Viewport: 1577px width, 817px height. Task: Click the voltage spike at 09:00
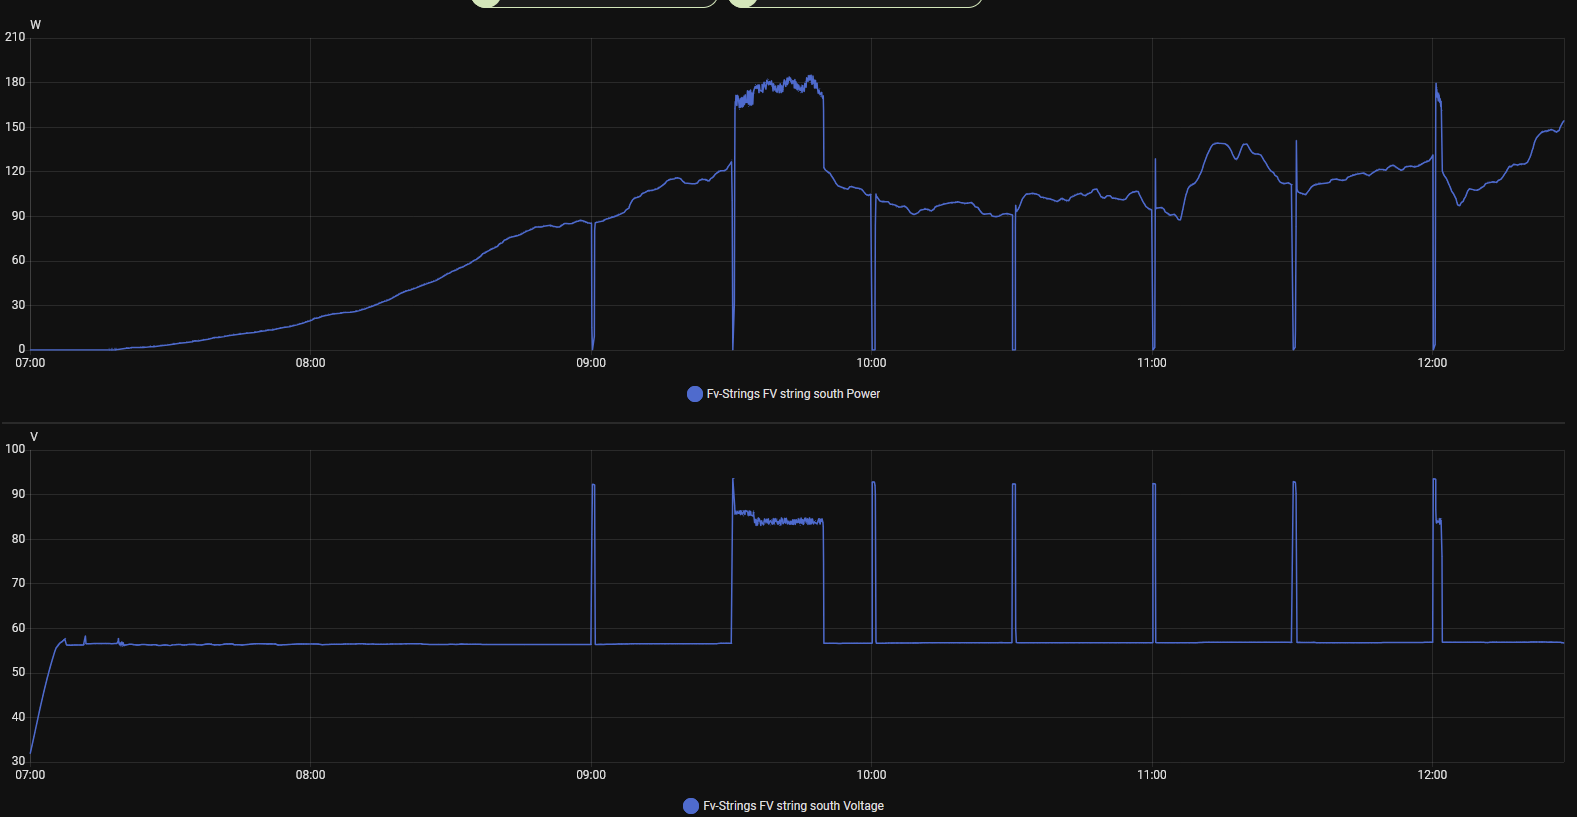[594, 560]
